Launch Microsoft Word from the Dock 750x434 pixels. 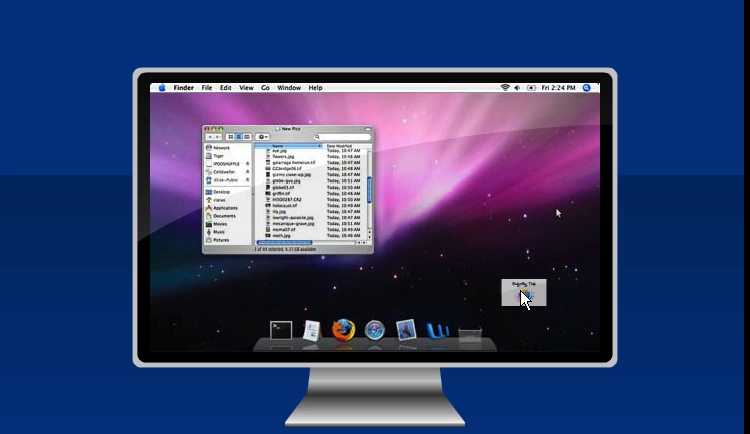pos(437,329)
